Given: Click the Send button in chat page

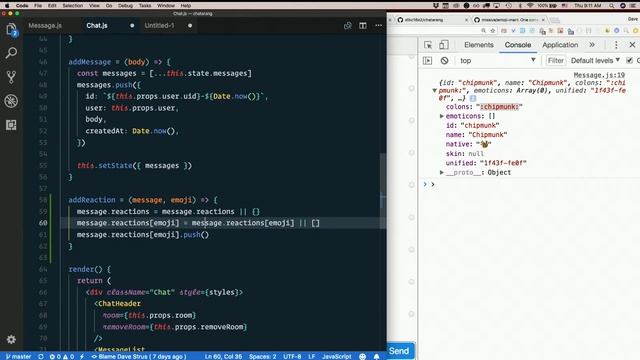Looking at the screenshot, I should click(x=399, y=351).
